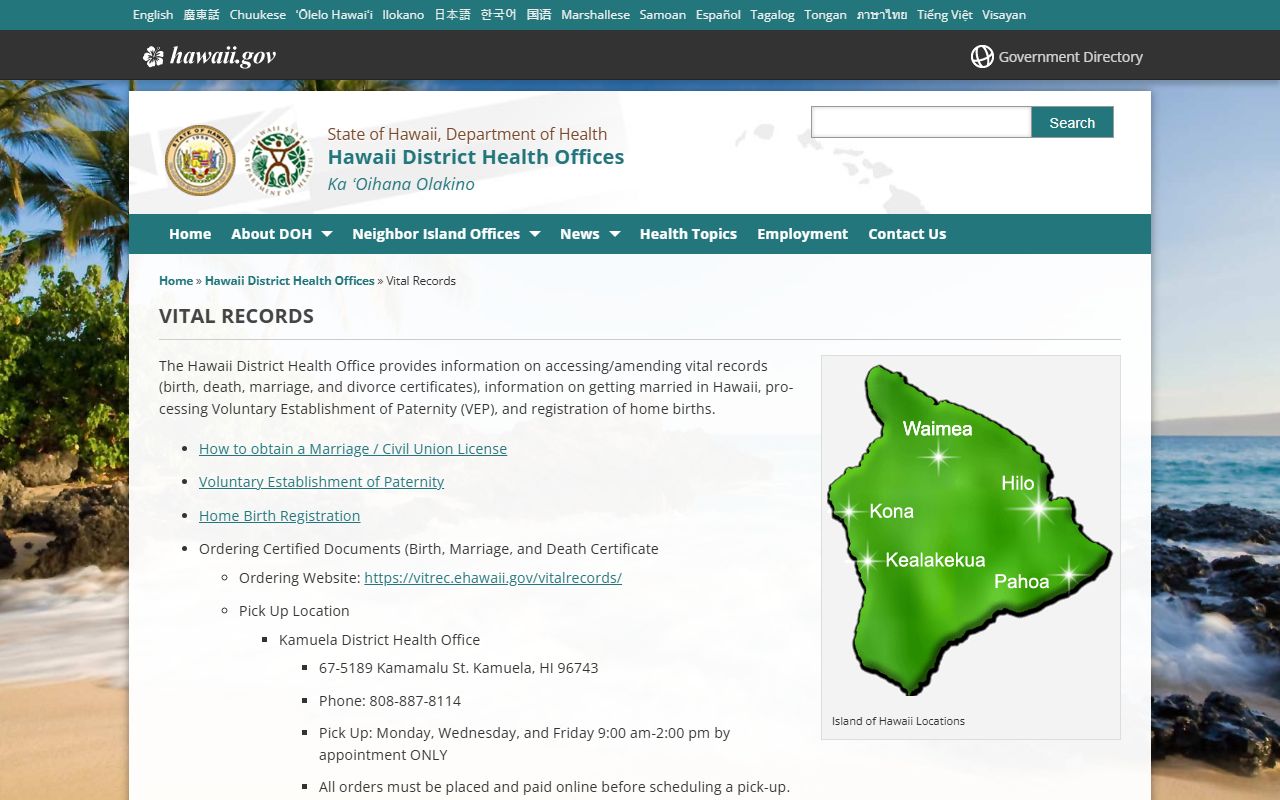Open the Neighbor Island Offices menu
The width and height of the screenshot is (1280, 800).
click(436, 234)
